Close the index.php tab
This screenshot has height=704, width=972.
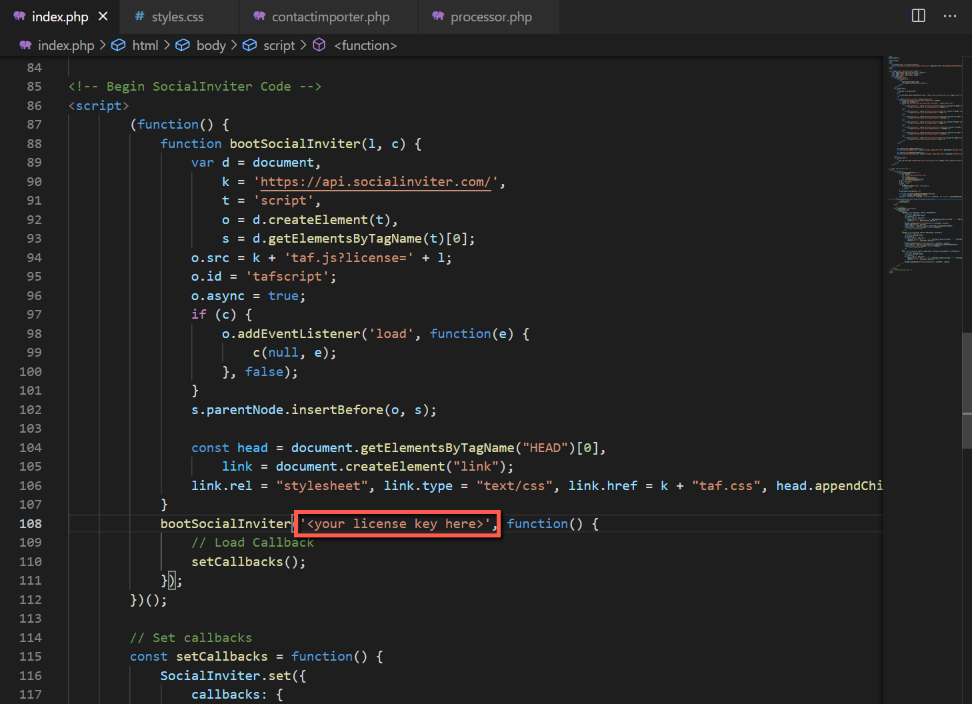103,17
